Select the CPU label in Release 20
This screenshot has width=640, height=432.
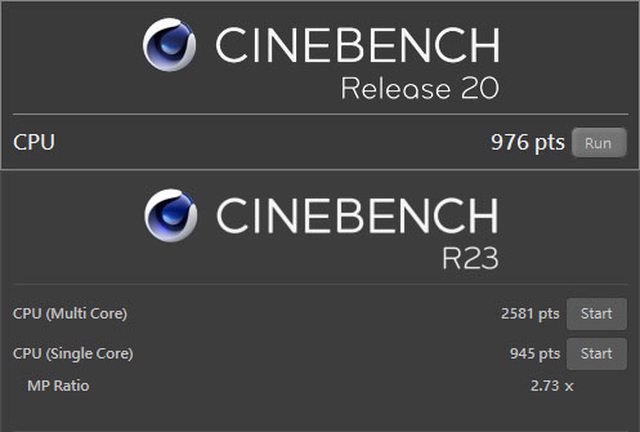[34, 142]
